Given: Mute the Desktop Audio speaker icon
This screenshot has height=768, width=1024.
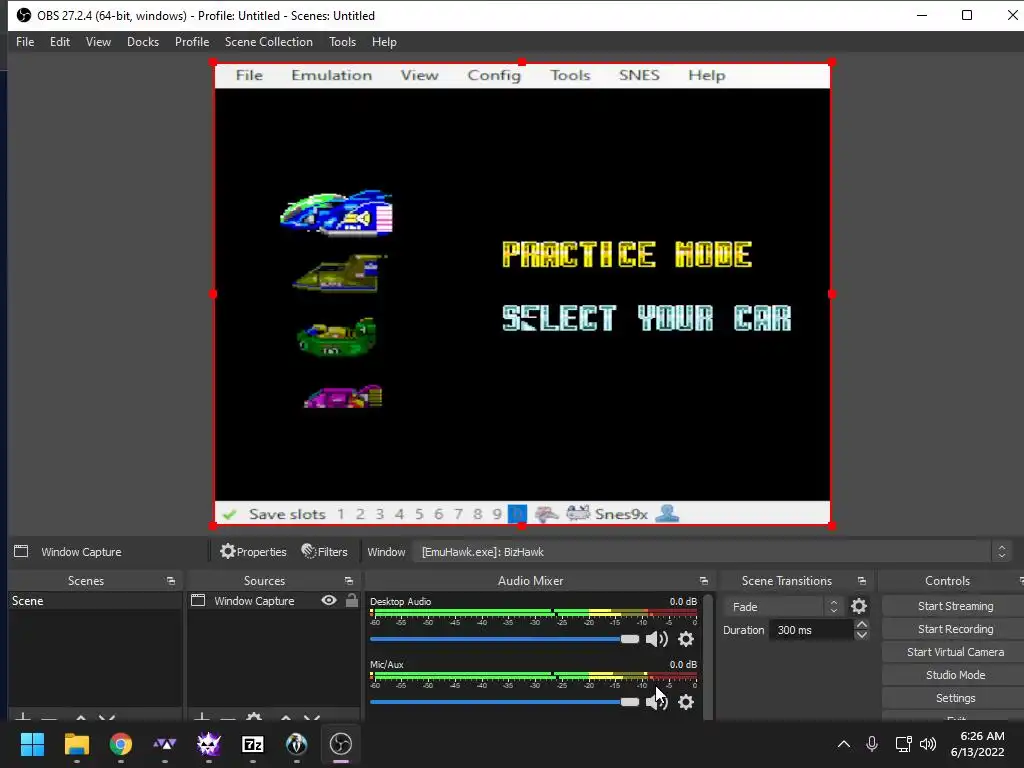Looking at the screenshot, I should [656, 639].
